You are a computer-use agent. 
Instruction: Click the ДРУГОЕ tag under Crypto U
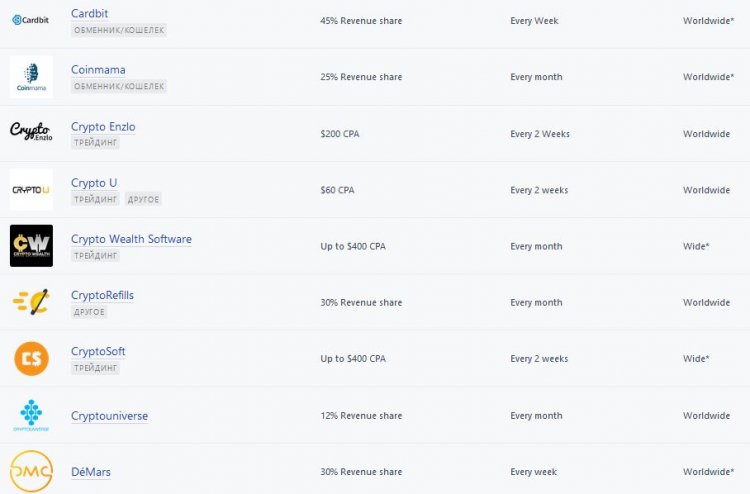pos(143,199)
